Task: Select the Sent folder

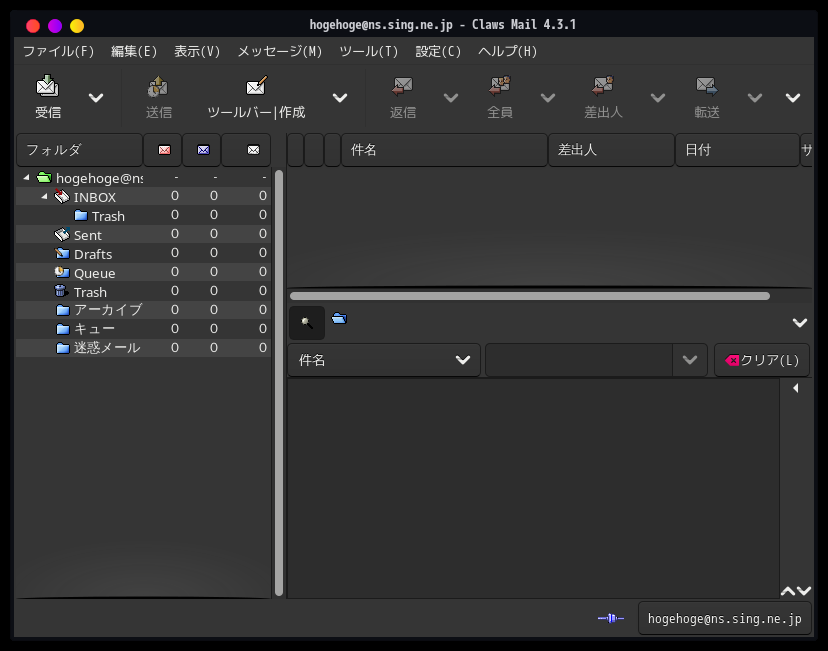Action: [143, 234]
